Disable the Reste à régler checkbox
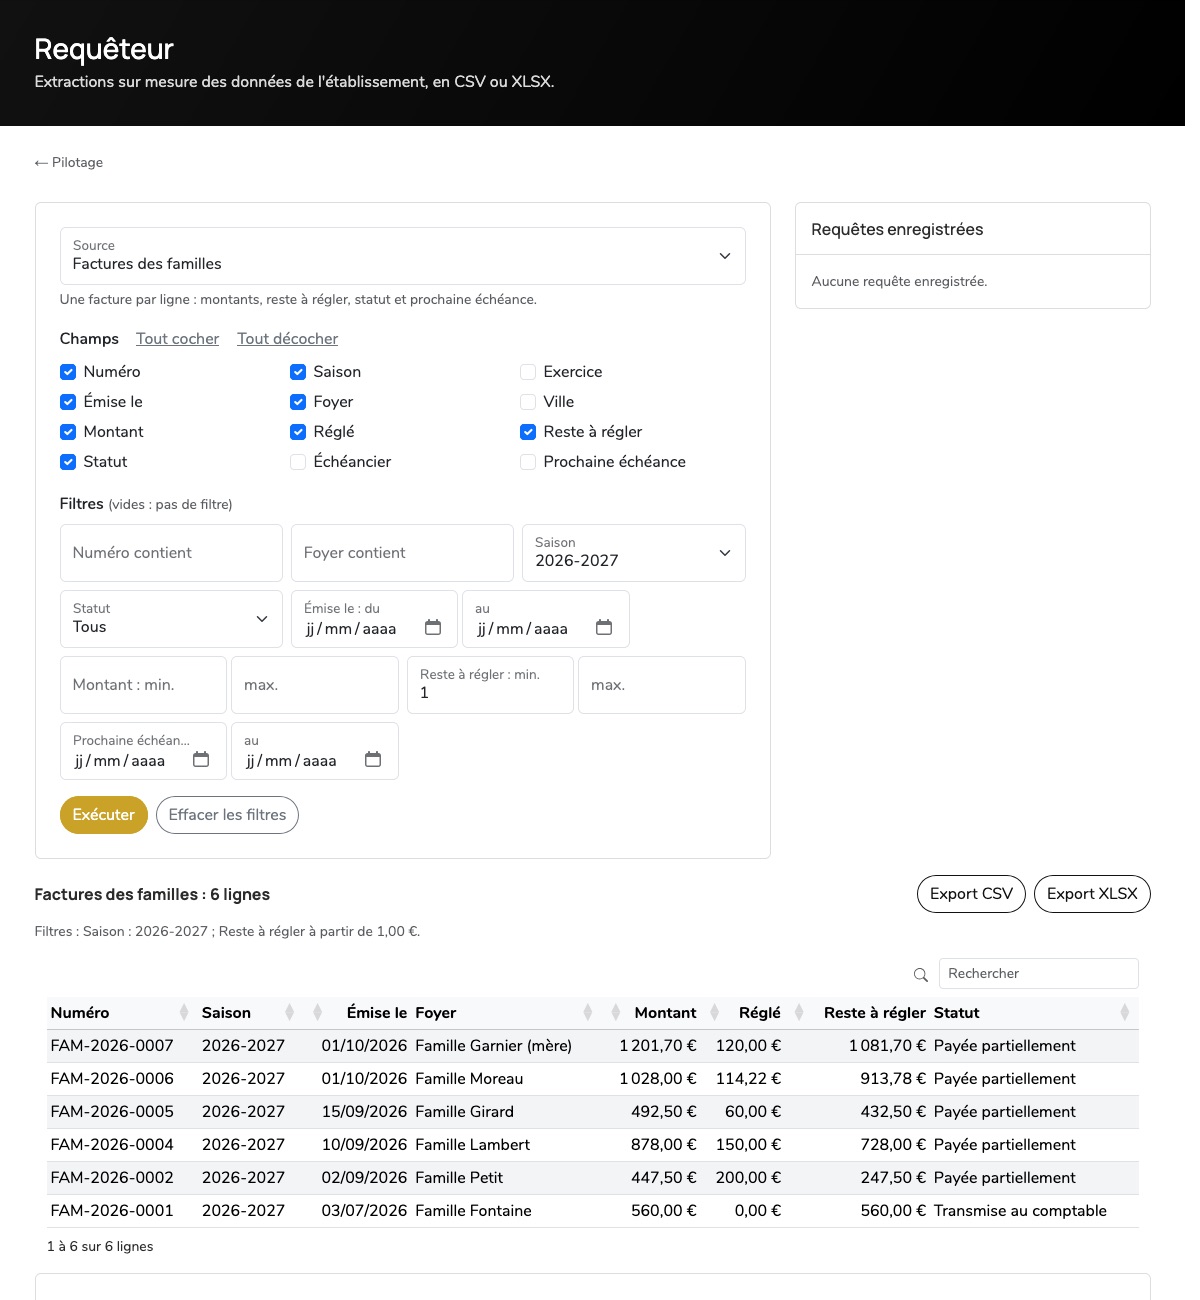The width and height of the screenshot is (1200, 1300). [x=528, y=432]
